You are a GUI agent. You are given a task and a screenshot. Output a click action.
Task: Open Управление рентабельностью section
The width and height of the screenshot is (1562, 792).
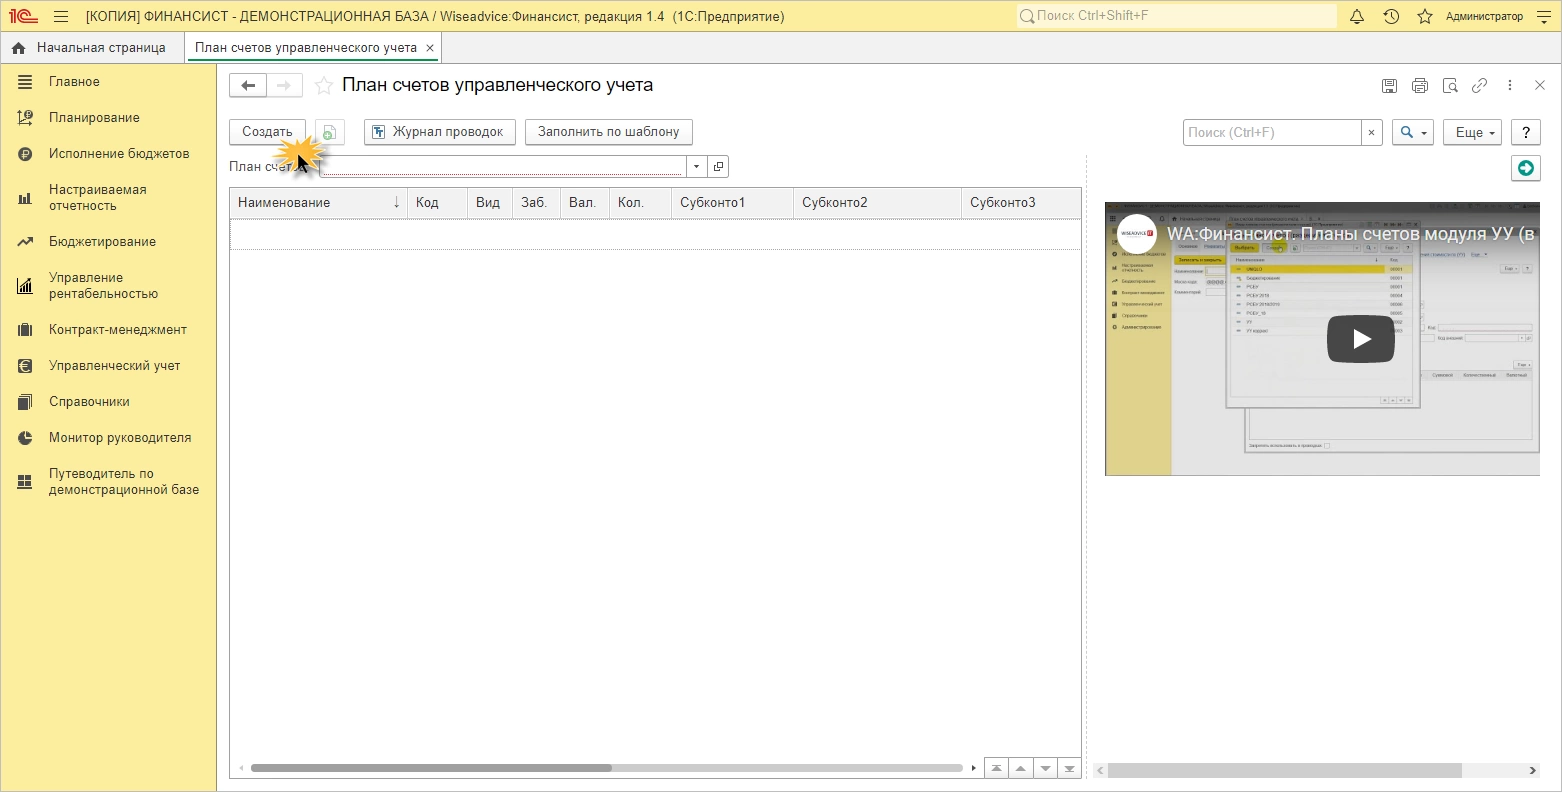pyautogui.click(x=108, y=286)
